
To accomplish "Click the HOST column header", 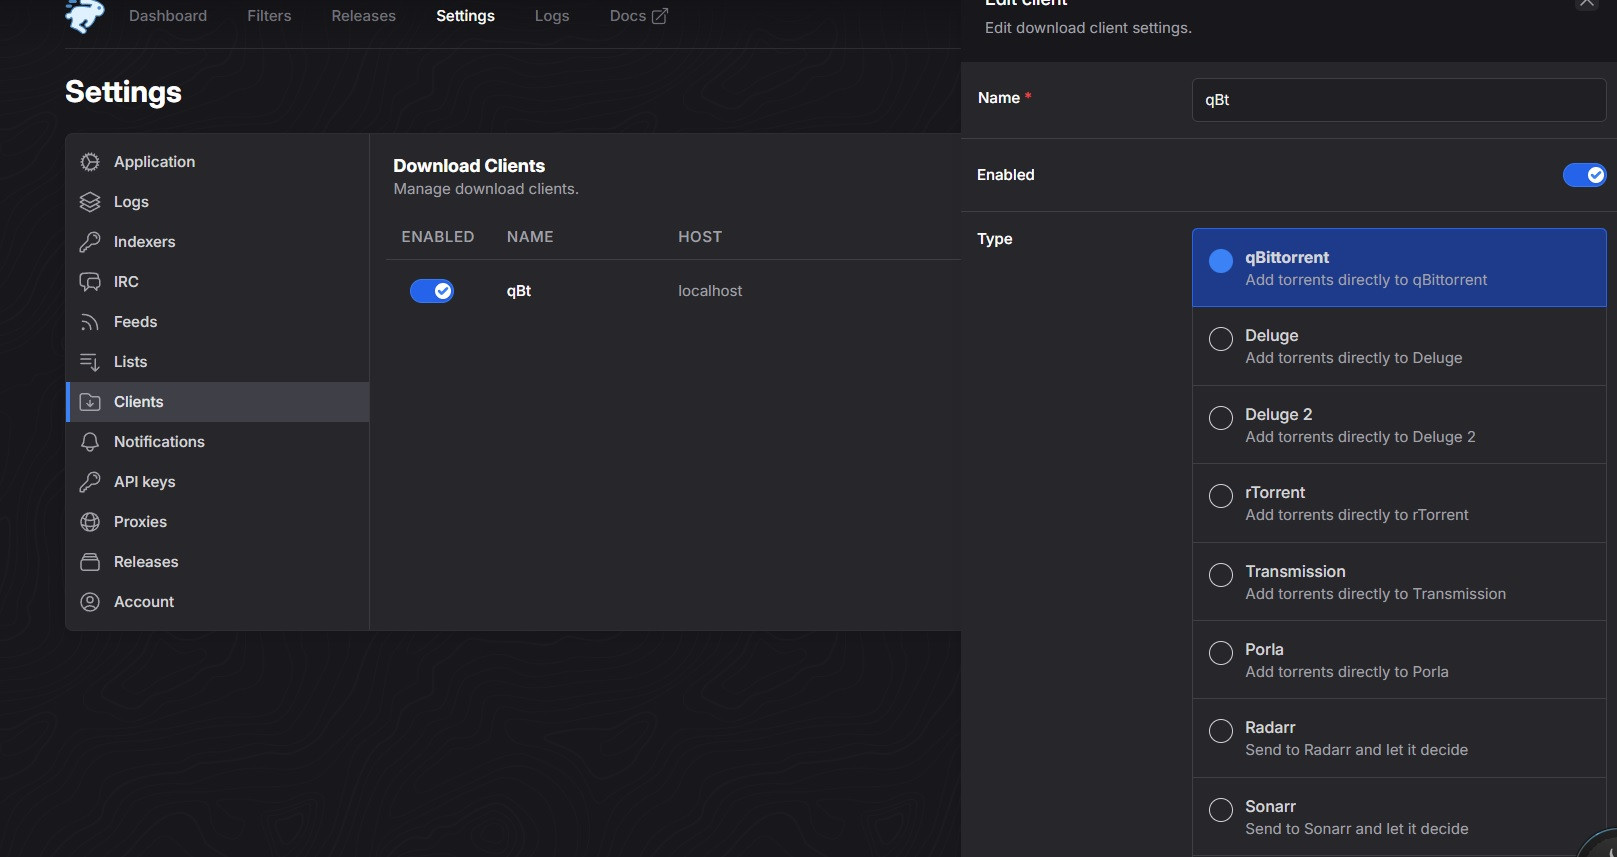I will coord(700,237).
